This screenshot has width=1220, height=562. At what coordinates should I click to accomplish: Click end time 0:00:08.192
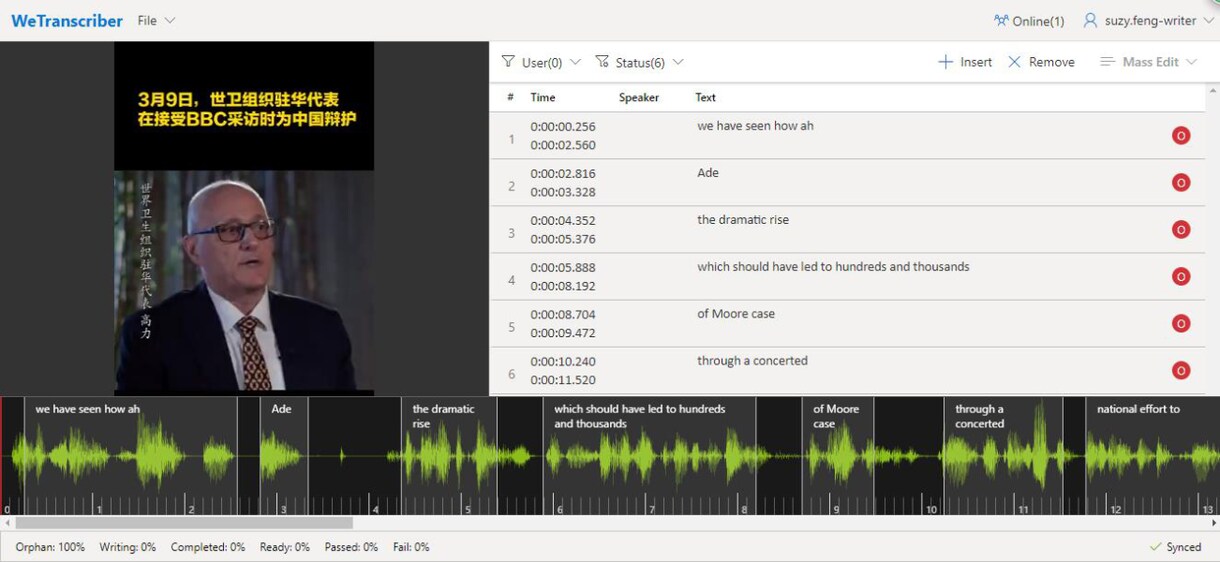tap(563, 286)
